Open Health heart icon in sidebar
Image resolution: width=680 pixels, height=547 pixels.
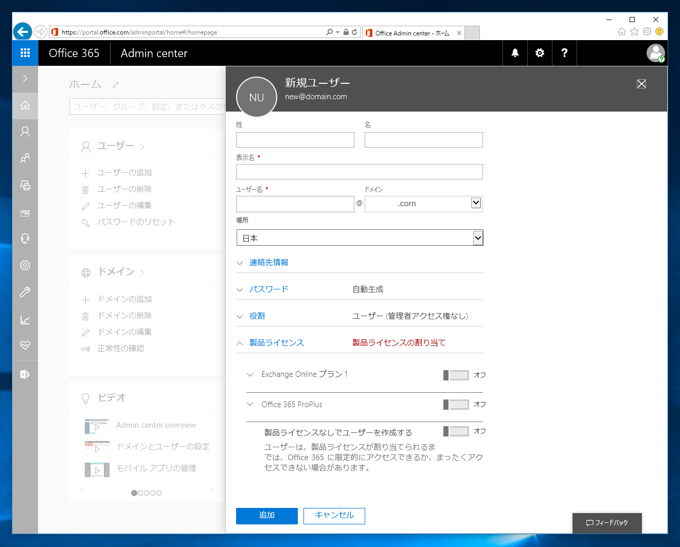click(x=25, y=345)
